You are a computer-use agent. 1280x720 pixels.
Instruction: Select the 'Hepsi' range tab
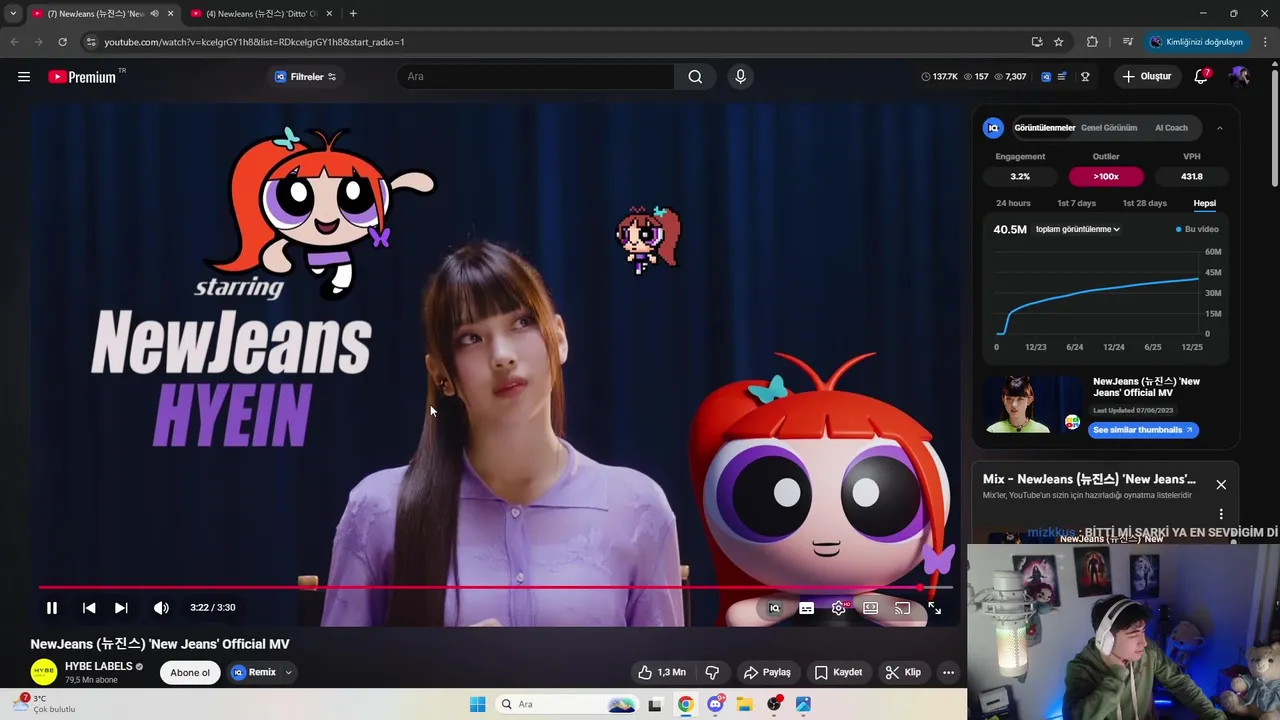click(1205, 203)
